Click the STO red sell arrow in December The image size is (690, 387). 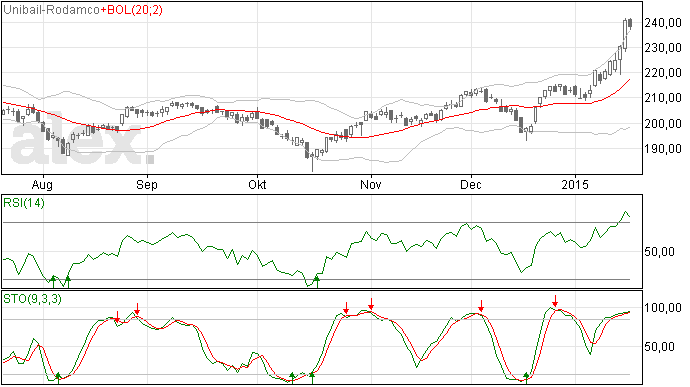(x=481, y=306)
